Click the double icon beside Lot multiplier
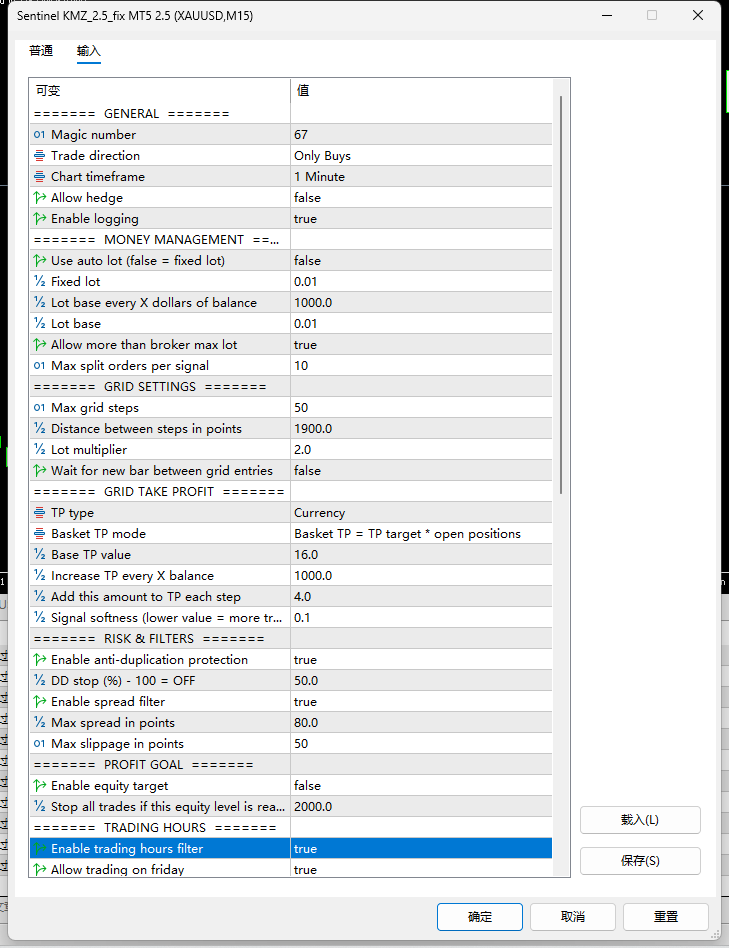Viewport: 729px width, 948px height. pyautogui.click(x=39, y=450)
